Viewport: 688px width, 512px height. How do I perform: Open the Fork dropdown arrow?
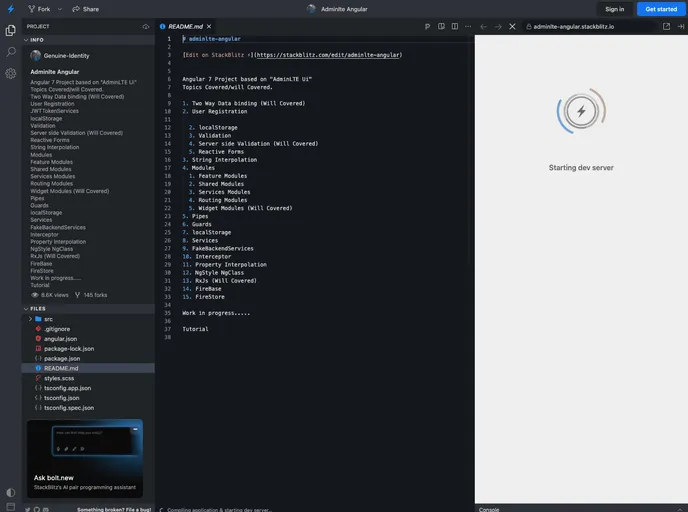point(60,9)
